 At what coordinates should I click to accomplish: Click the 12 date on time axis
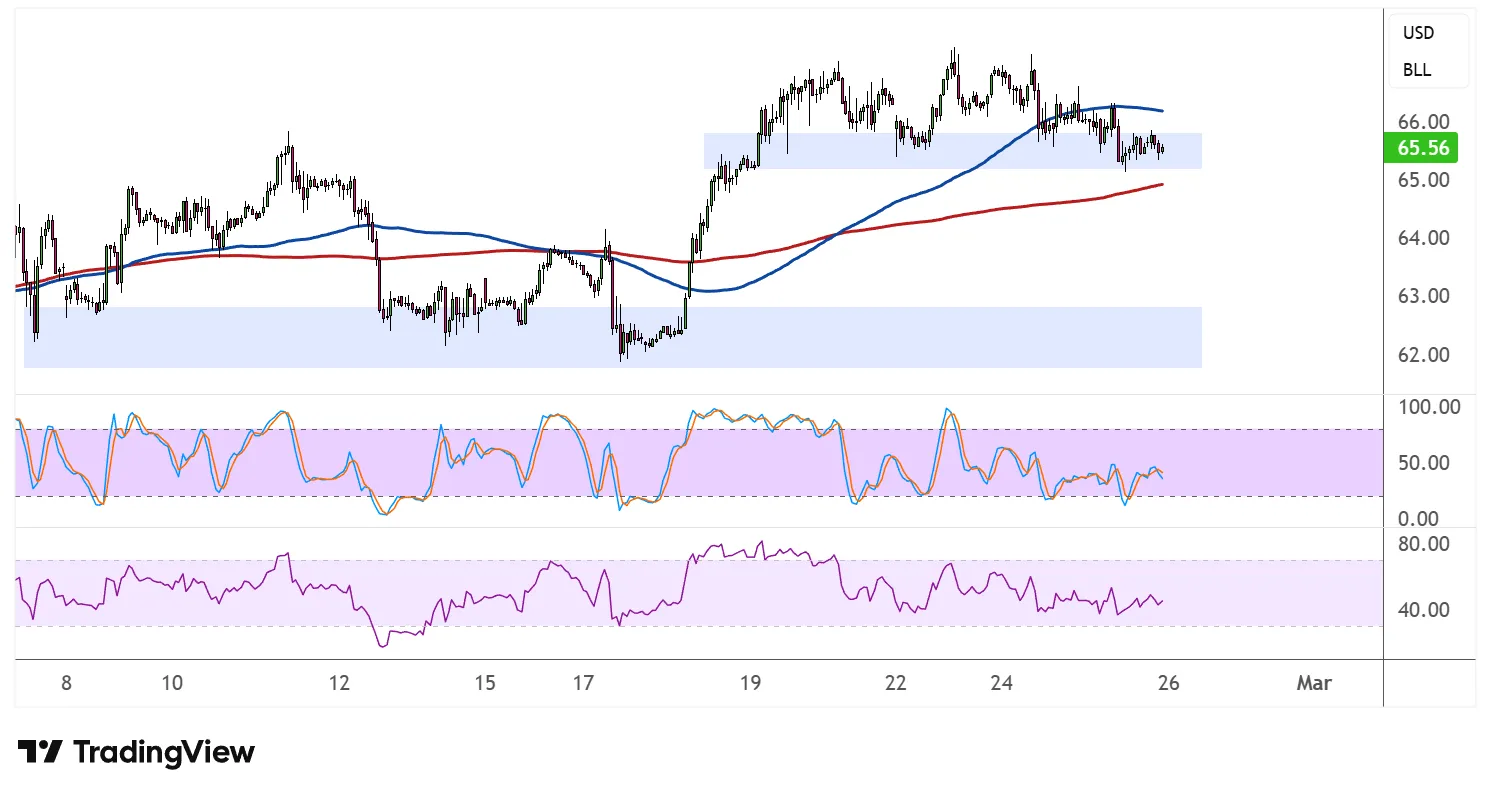click(339, 684)
